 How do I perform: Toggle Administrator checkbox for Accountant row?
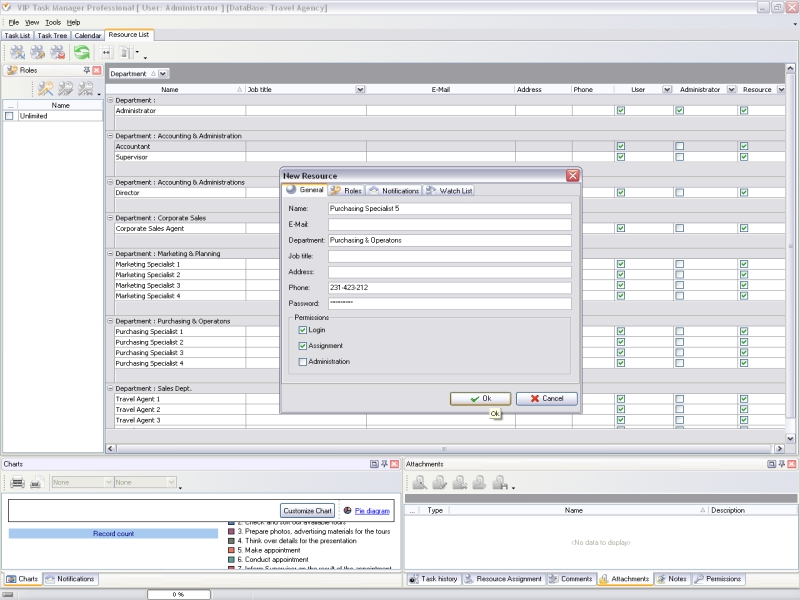(680, 146)
